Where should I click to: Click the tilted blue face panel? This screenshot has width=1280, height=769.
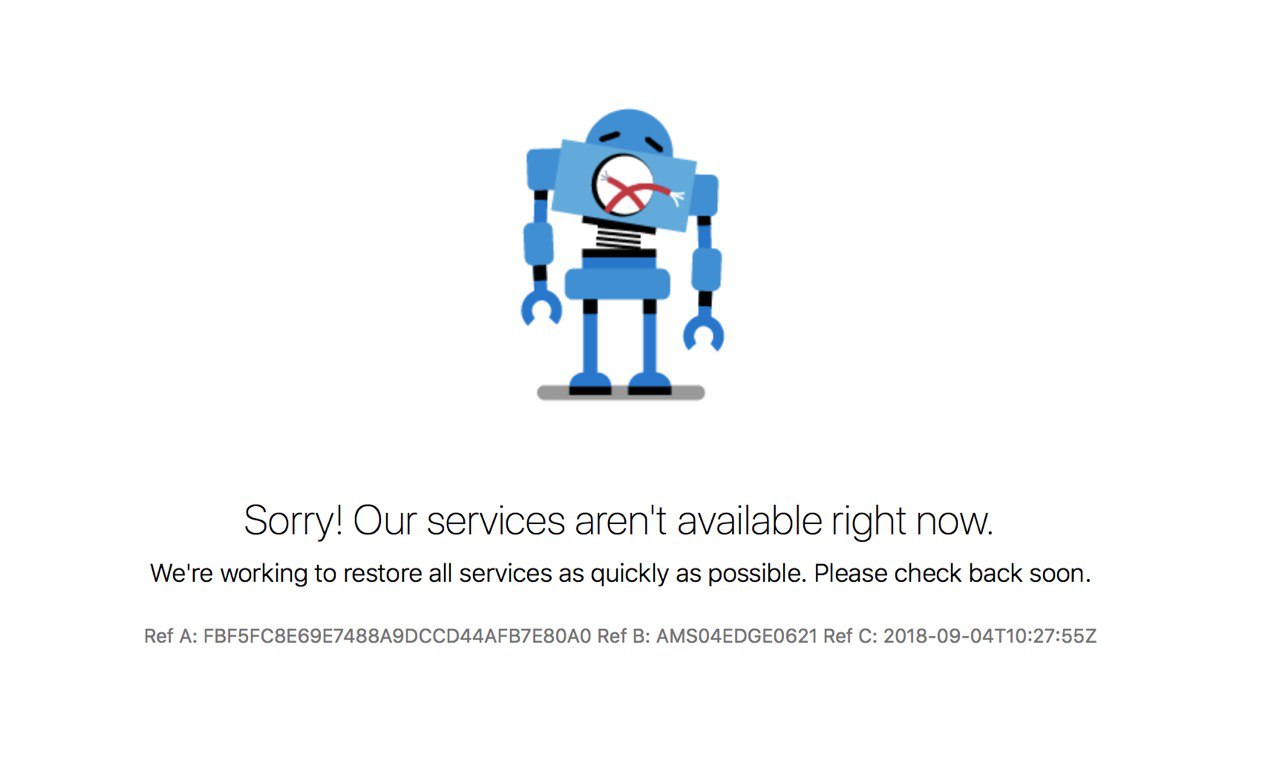(x=625, y=185)
